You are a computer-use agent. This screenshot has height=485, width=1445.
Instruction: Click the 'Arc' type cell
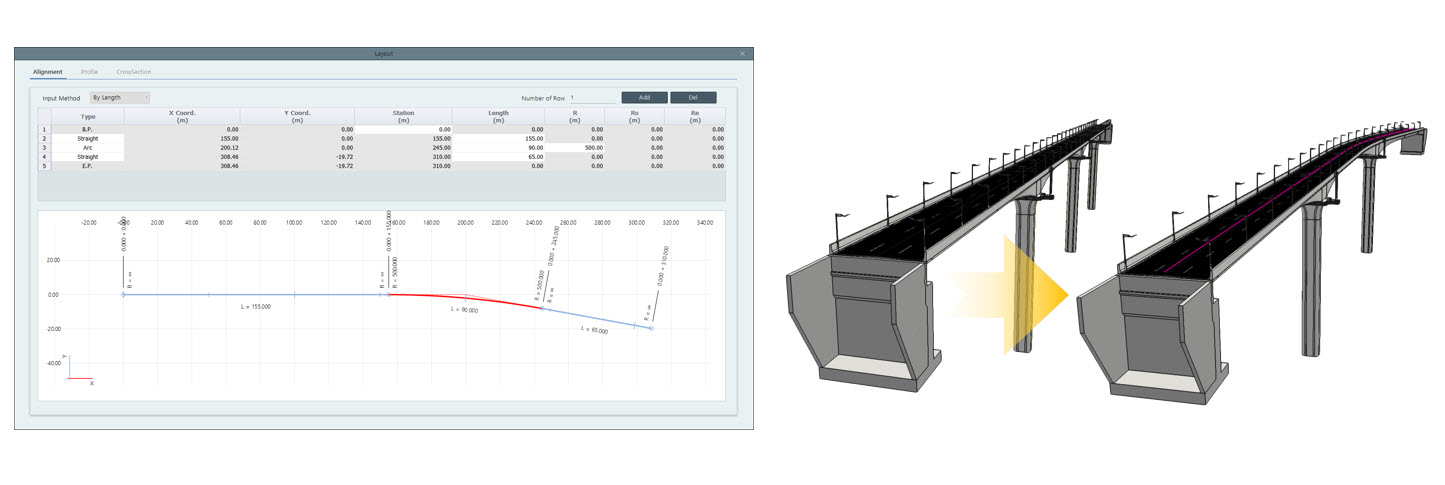coord(87,147)
